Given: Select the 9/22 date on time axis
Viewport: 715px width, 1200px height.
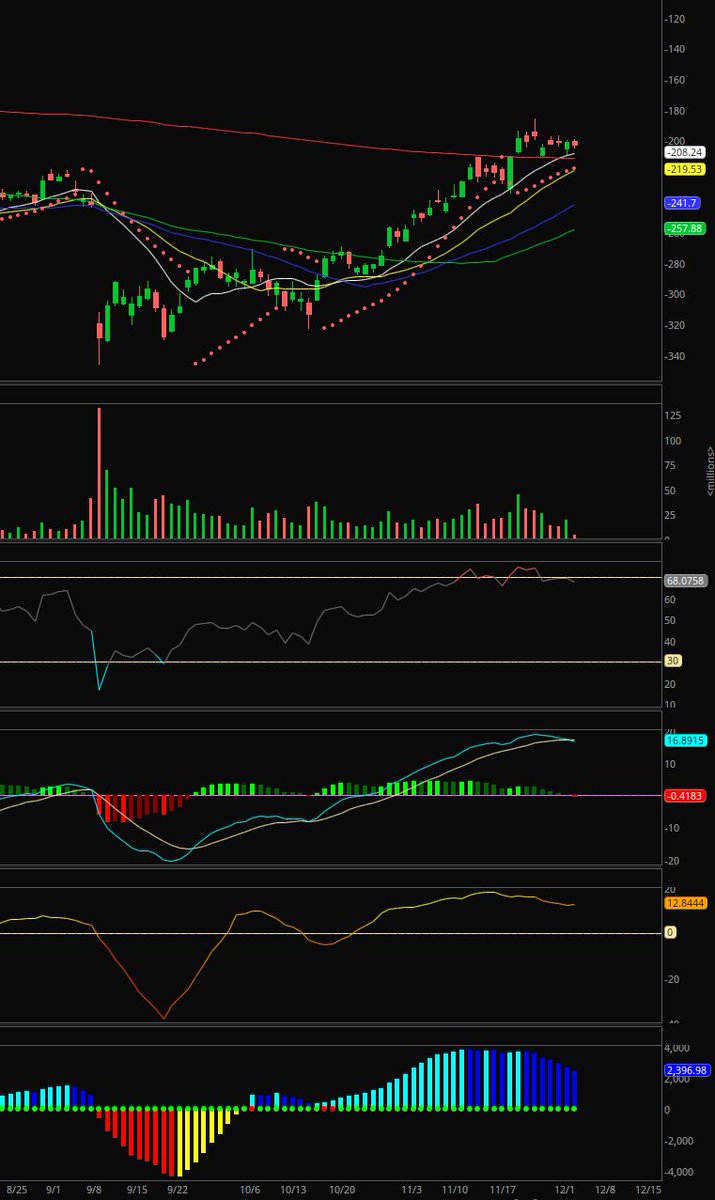Looking at the screenshot, I should [178, 1191].
